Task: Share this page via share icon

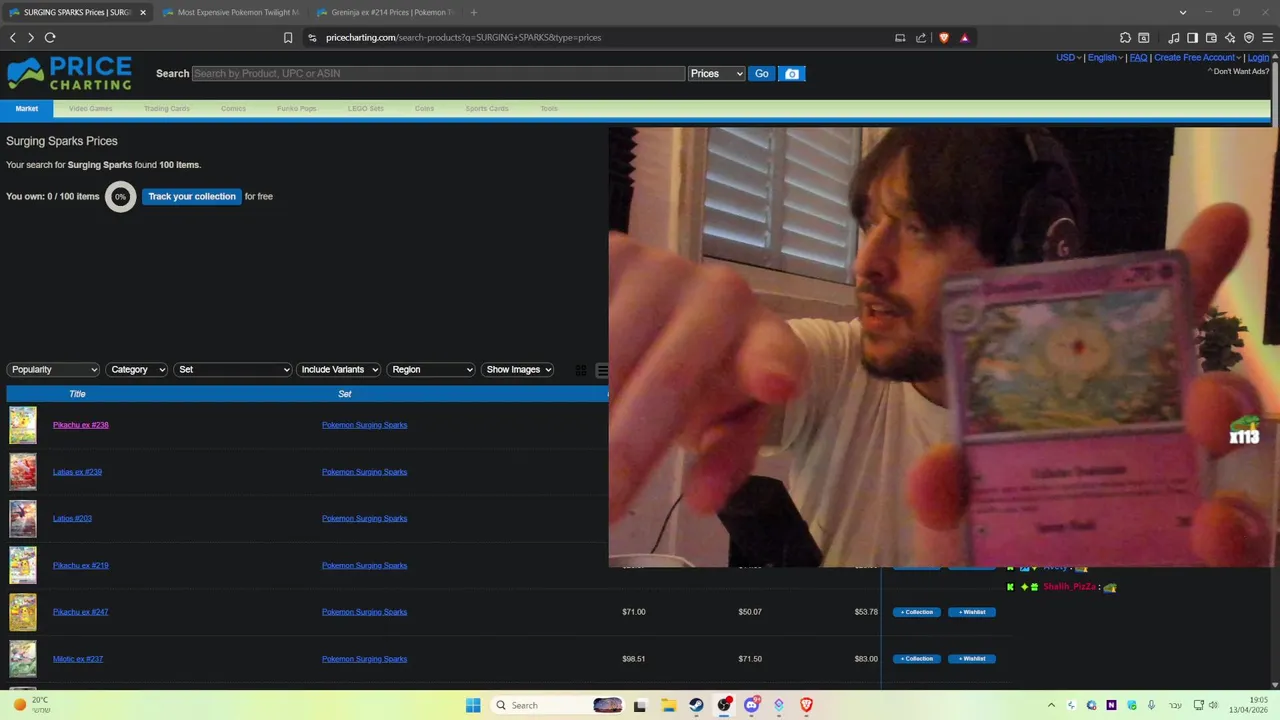Action: click(x=921, y=38)
